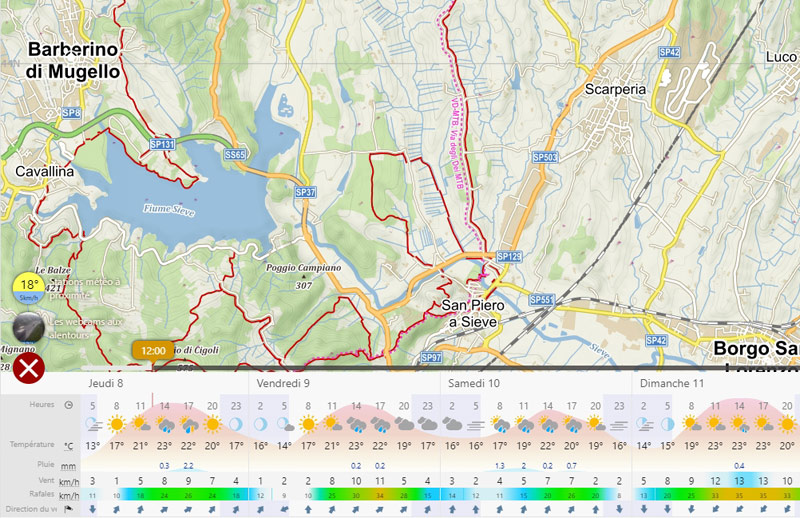Select the Jeudi 8 day header

point(106,383)
